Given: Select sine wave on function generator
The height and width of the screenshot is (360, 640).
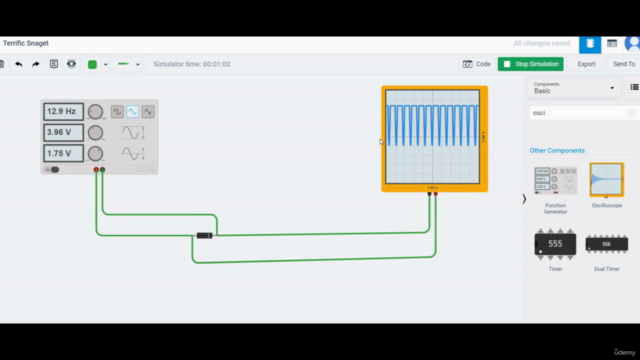Looking at the screenshot, I should 133,111.
